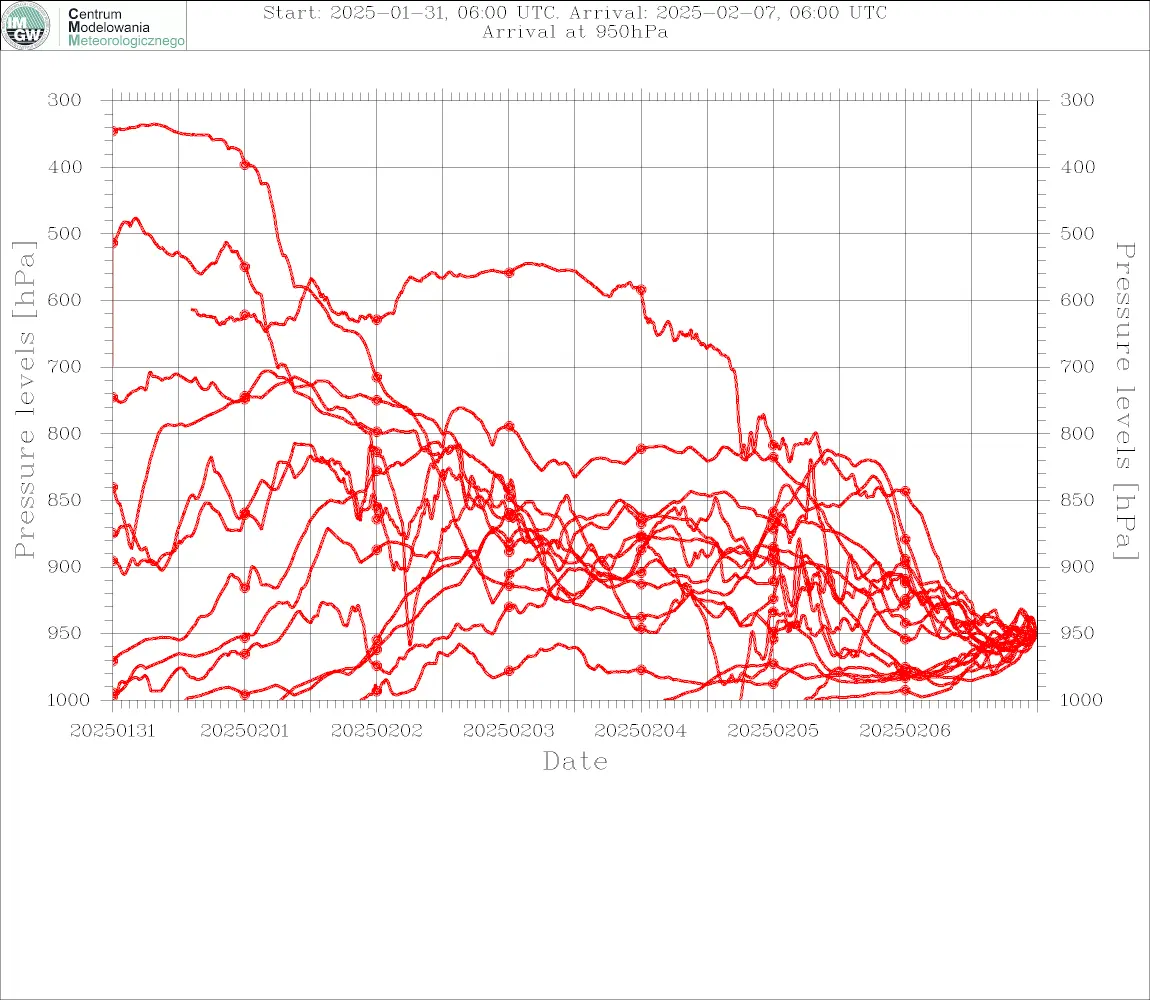Click the 20250201 date label
Viewport: 1150px width, 1000px height.
click(245, 731)
